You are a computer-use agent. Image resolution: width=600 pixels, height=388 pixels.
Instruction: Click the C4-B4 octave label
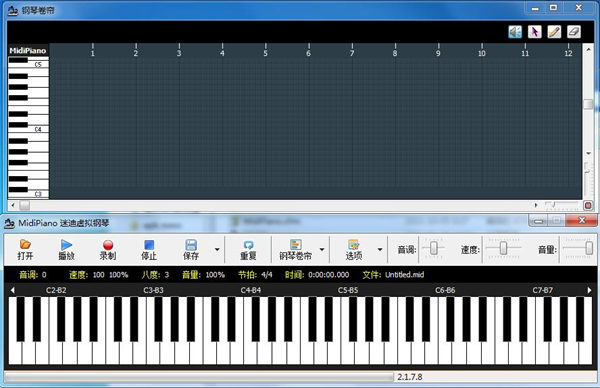coord(251,290)
